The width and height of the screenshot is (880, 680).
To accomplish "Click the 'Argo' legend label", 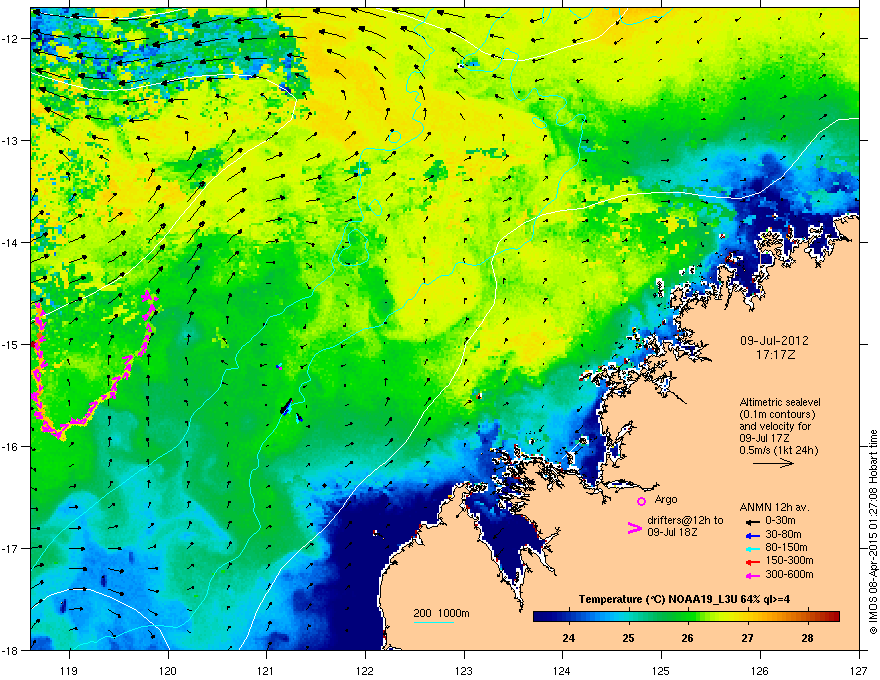I will tap(666, 499).
